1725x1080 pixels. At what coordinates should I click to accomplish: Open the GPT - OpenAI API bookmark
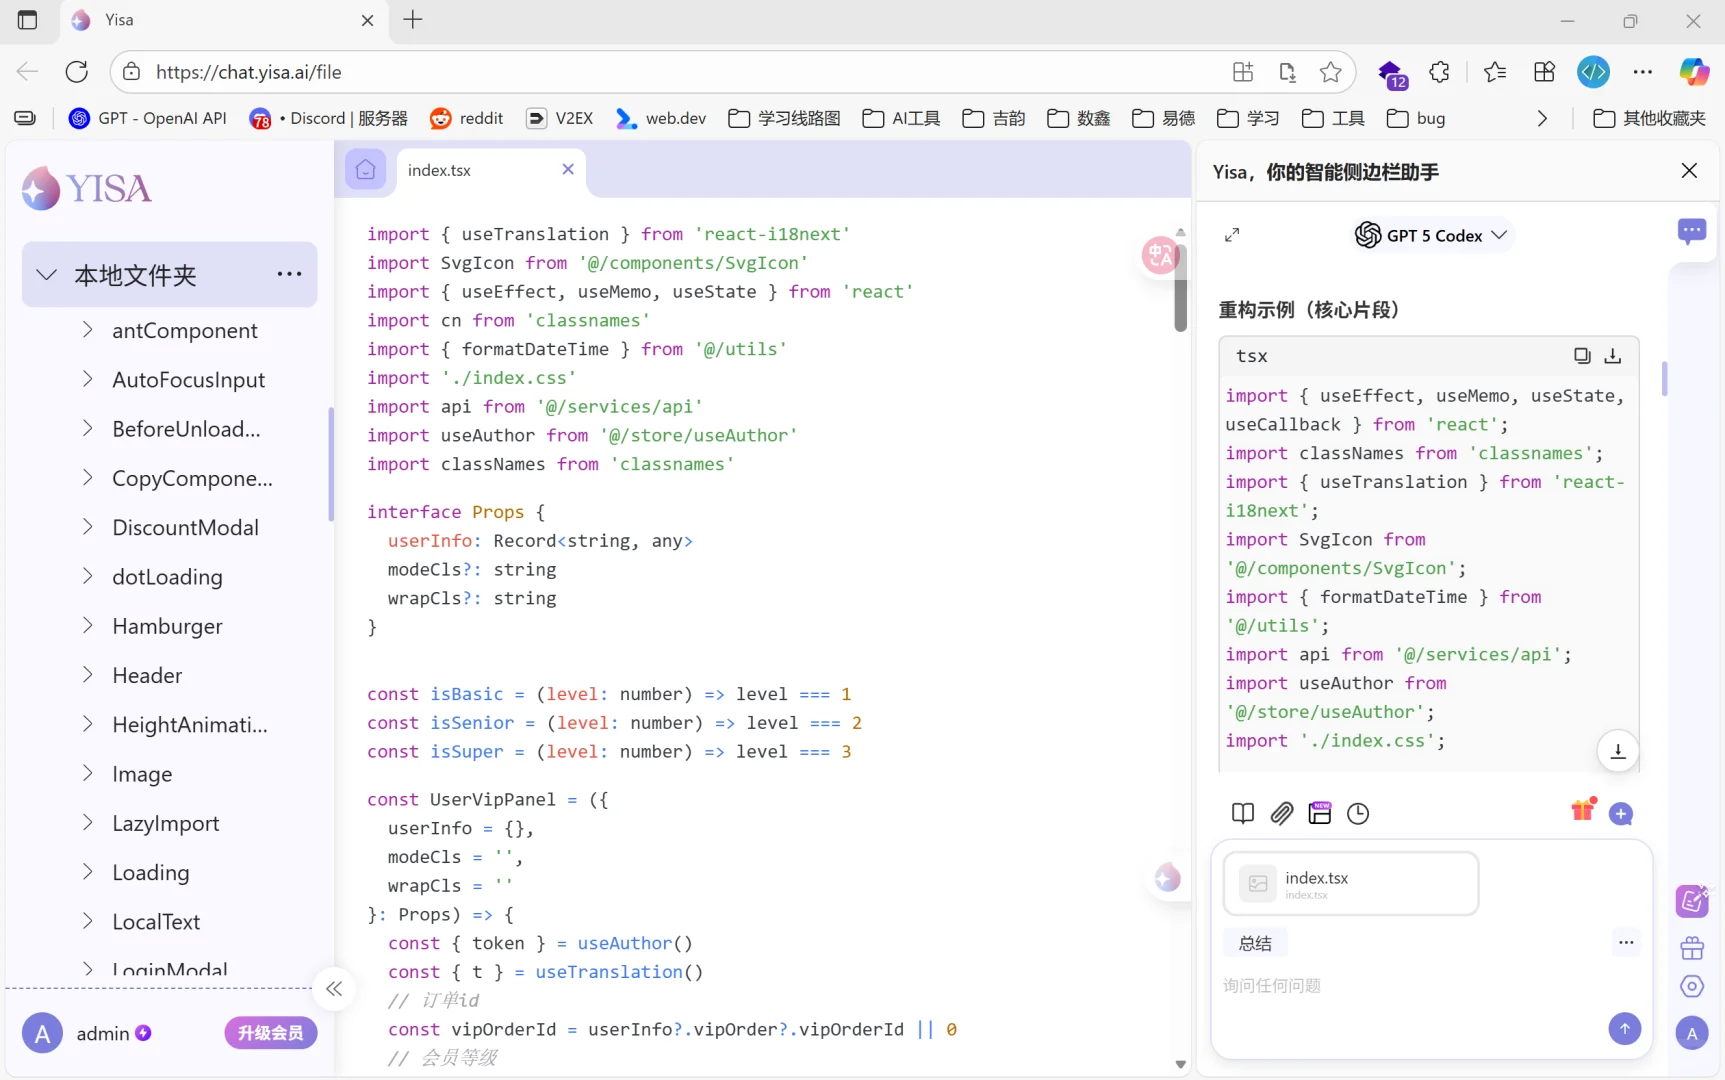click(148, 118)
